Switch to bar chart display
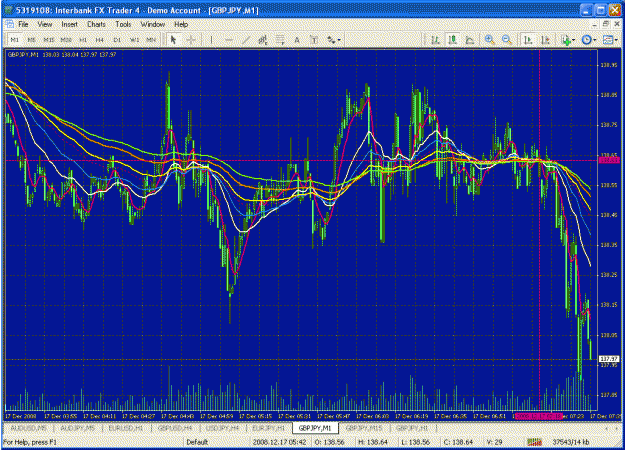 click(435, 39)
